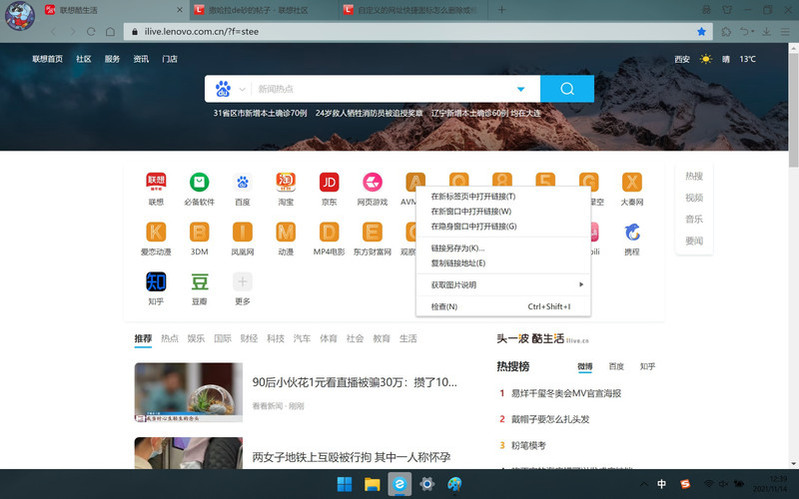Expand the search engine dropdown arrow
Screen dimensions: 799x499
(x=520, y=89)
